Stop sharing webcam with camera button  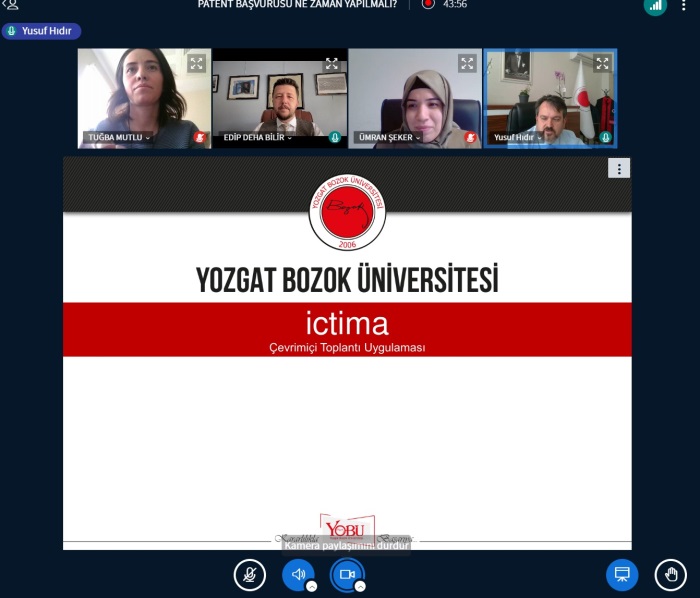click(x=347, y=575)
